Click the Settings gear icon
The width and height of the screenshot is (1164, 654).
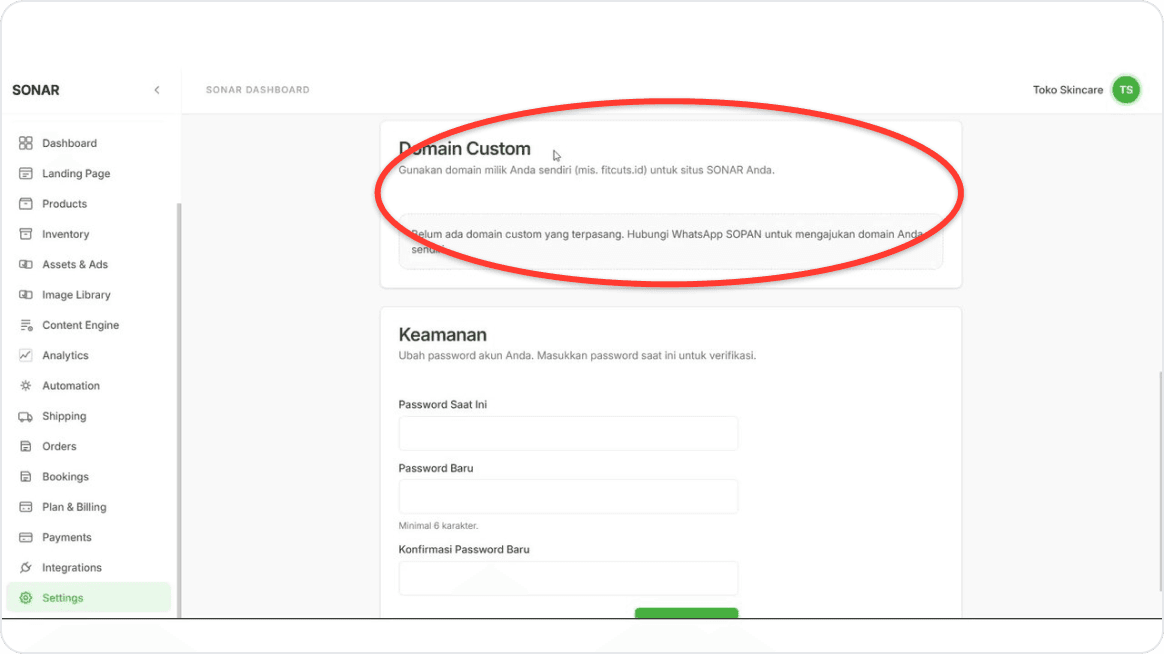[25, 598]
